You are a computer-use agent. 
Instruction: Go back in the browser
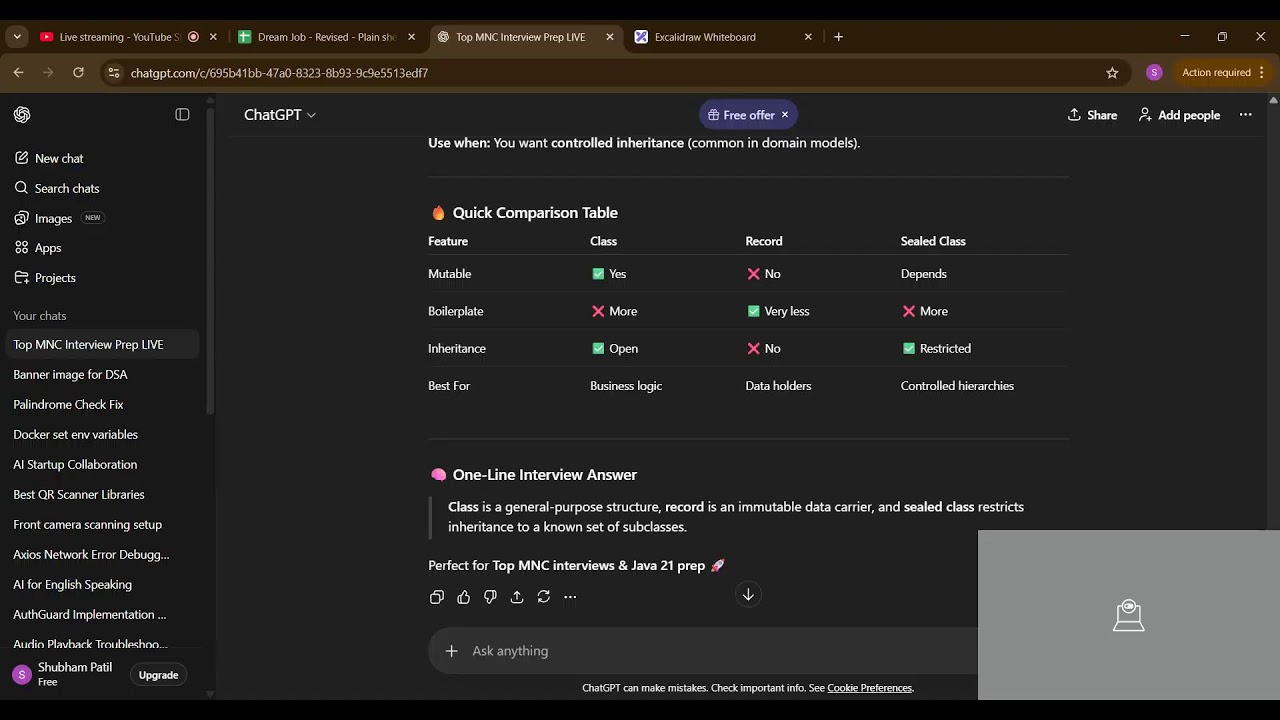[x=18, y=73]
